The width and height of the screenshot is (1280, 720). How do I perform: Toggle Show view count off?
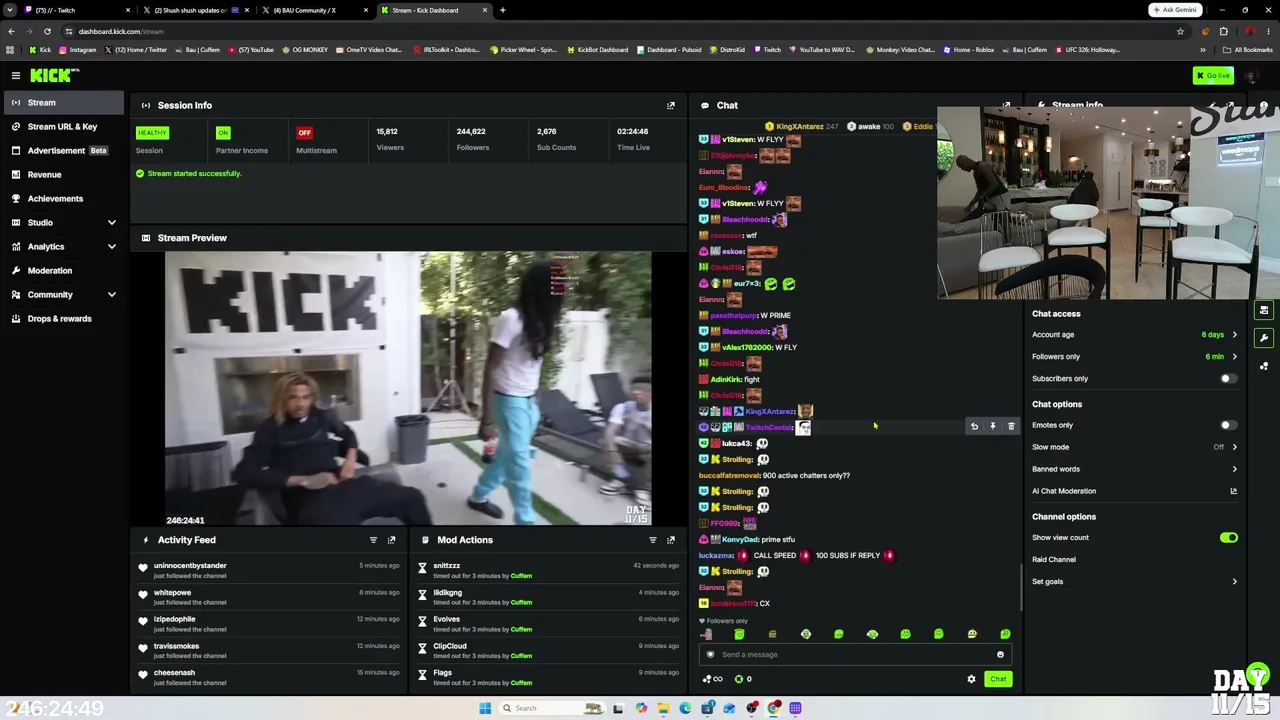coord(1228,538)
